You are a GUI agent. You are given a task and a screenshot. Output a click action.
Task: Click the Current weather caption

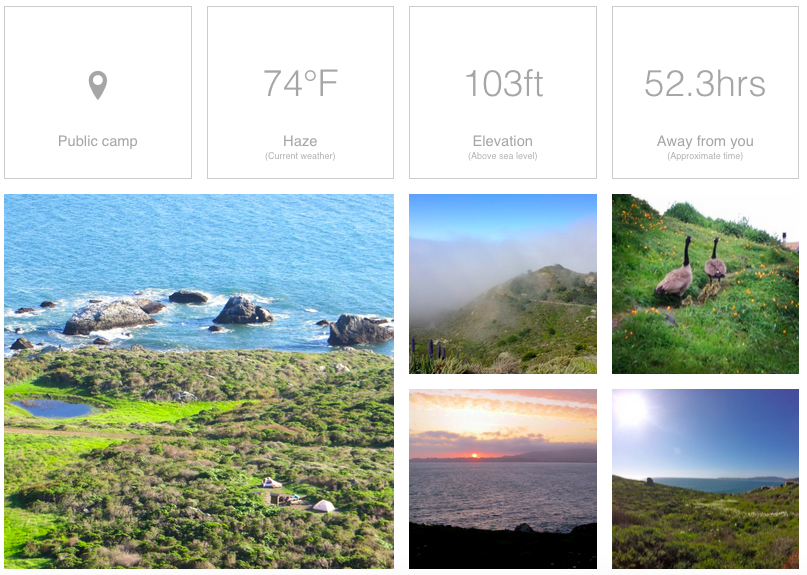tap(300, 156)
